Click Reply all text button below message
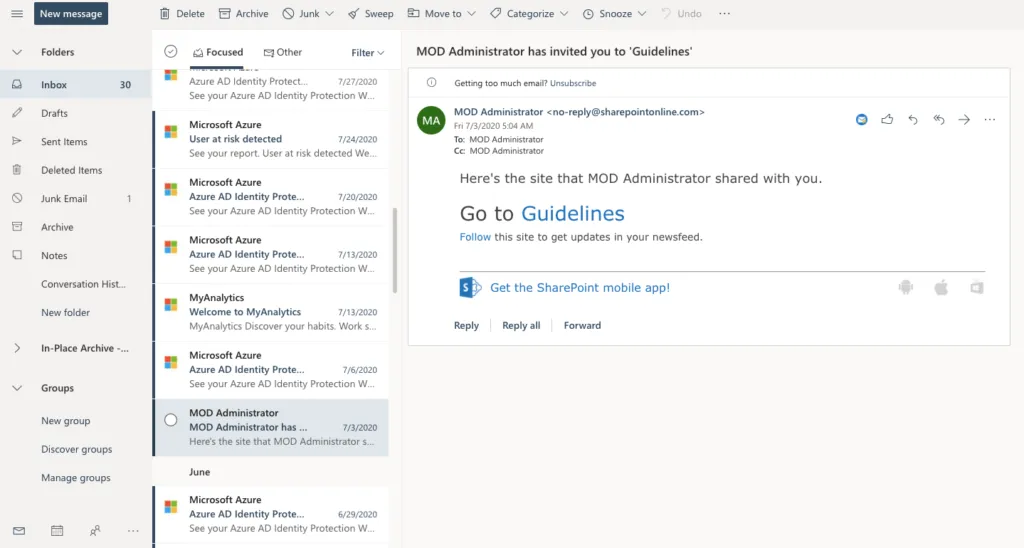This screenshot has width=1024, height=548. pos(521,325)
